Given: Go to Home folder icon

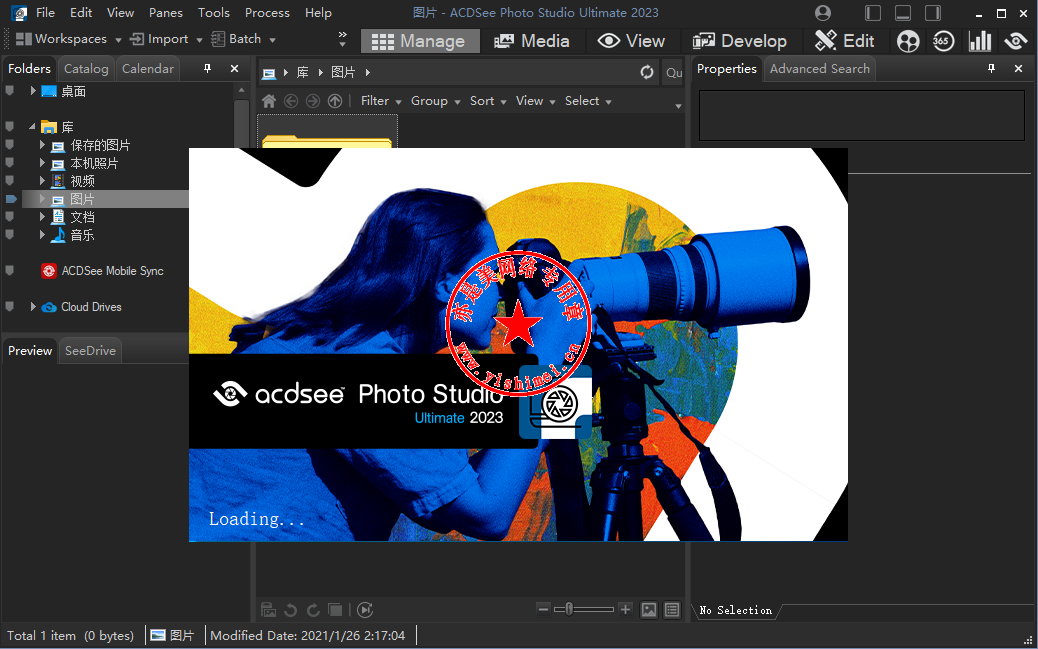Looking at the screenshot, I should [269, 101].
